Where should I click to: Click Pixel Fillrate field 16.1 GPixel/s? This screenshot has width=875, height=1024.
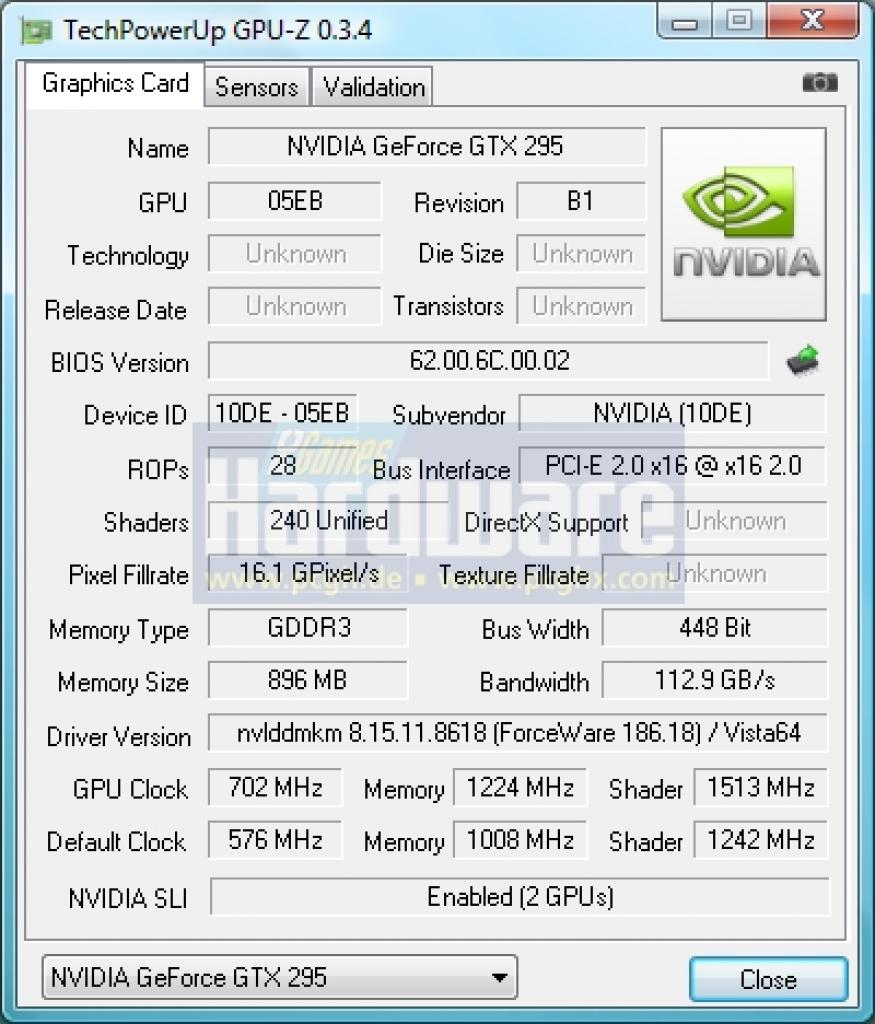click(x=308, y=573)
